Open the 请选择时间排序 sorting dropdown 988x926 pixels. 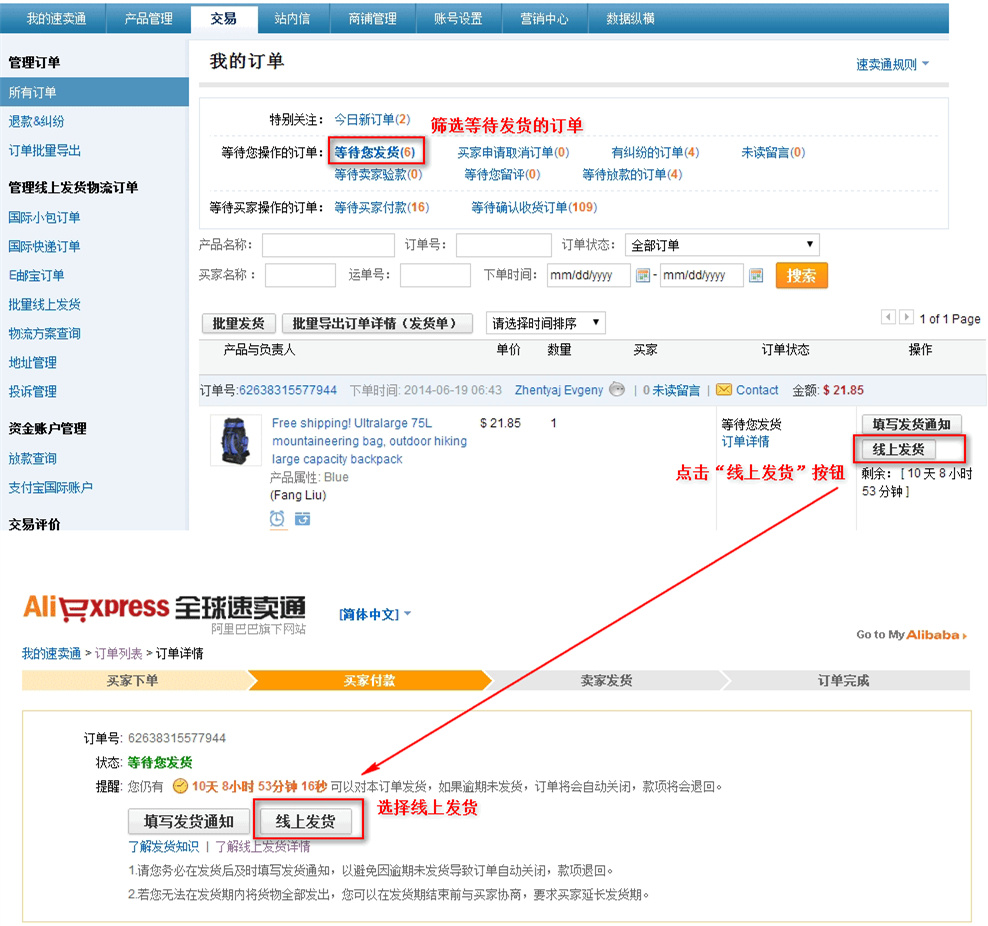546,322
